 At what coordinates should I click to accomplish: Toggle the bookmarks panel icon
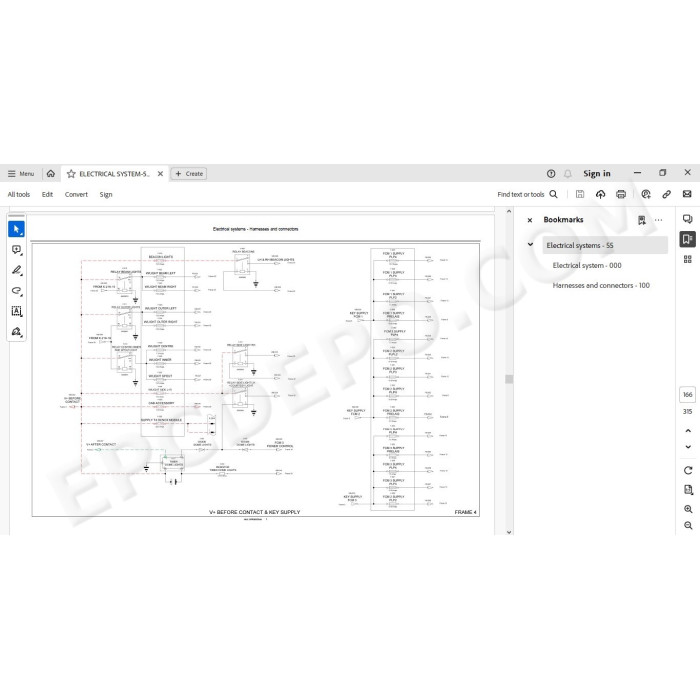pyautogui.click(x=688, y=239)
